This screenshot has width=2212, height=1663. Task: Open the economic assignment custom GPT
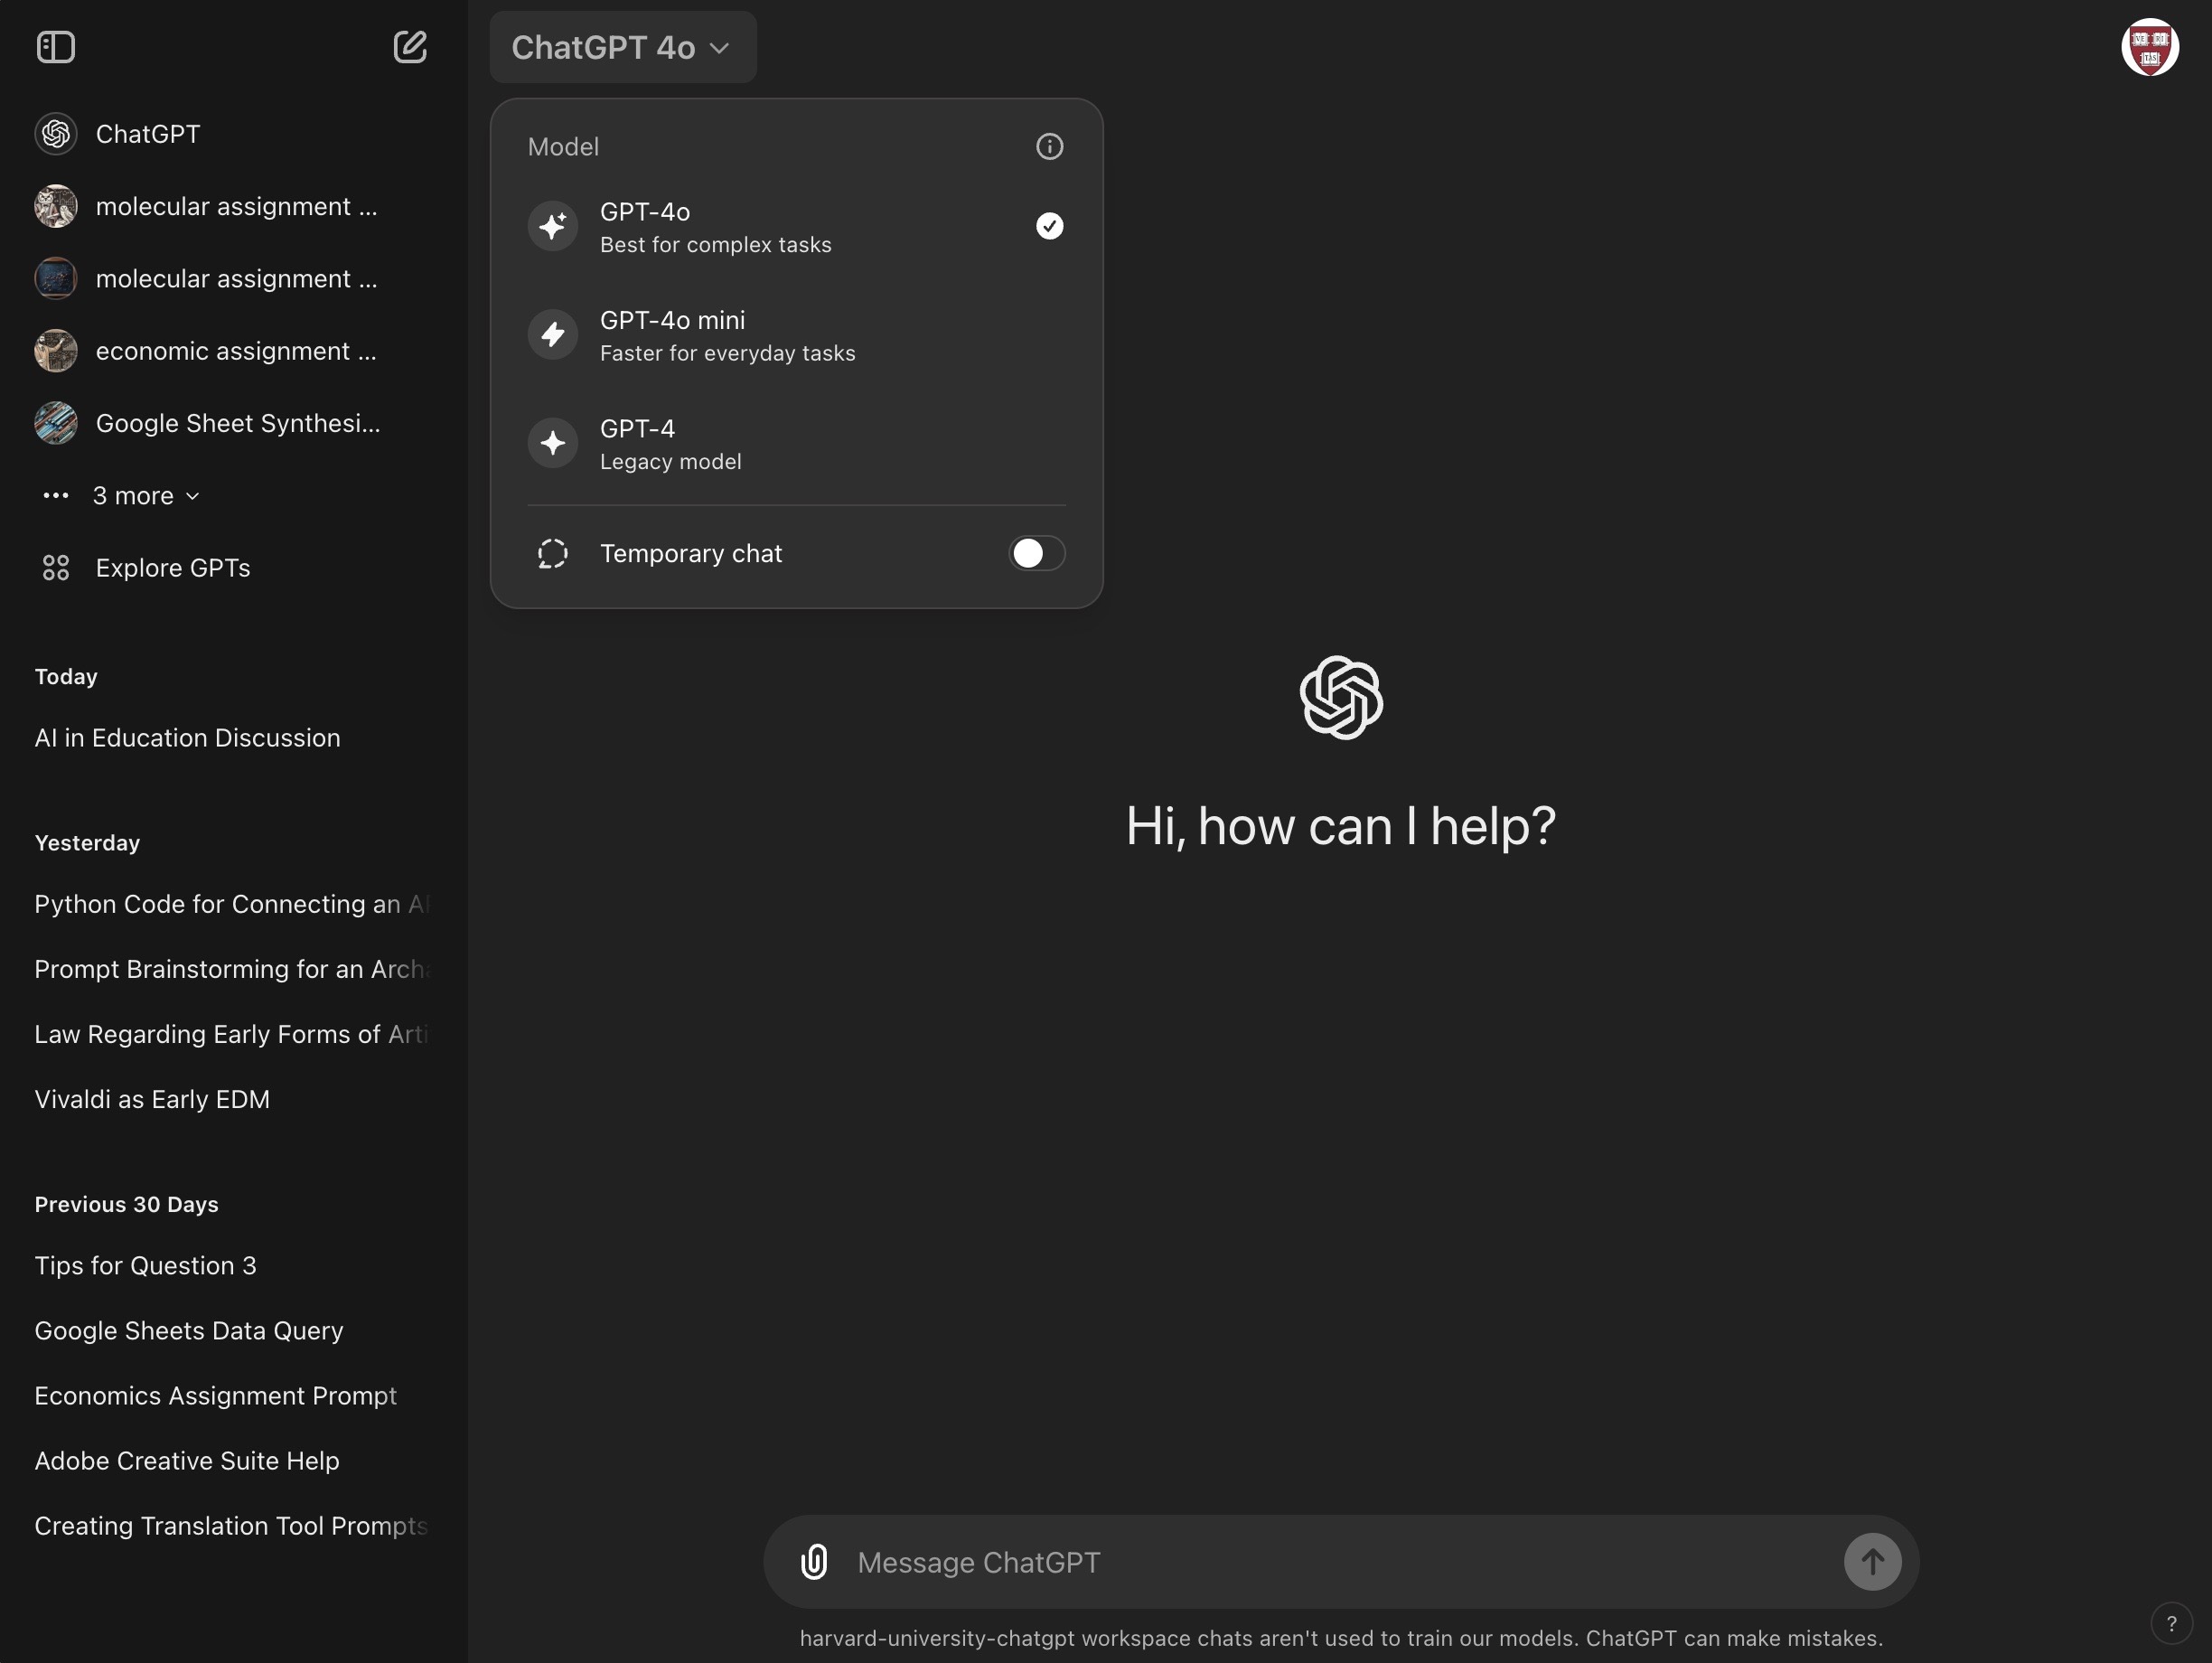[236, 351]
